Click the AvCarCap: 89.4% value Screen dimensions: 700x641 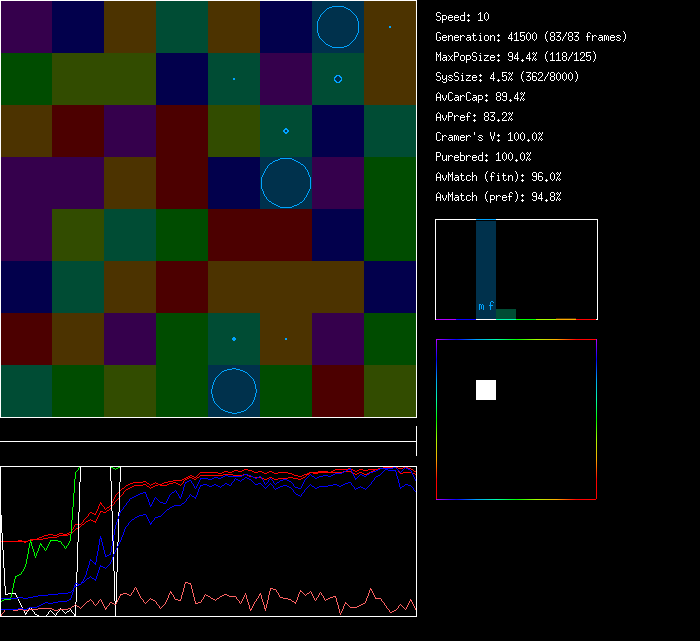click(480, 97)
